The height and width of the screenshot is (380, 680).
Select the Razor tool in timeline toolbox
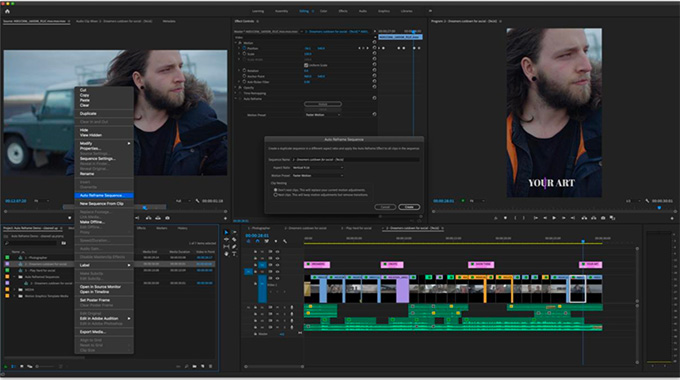pyautogui.click(x=234, y=239)
